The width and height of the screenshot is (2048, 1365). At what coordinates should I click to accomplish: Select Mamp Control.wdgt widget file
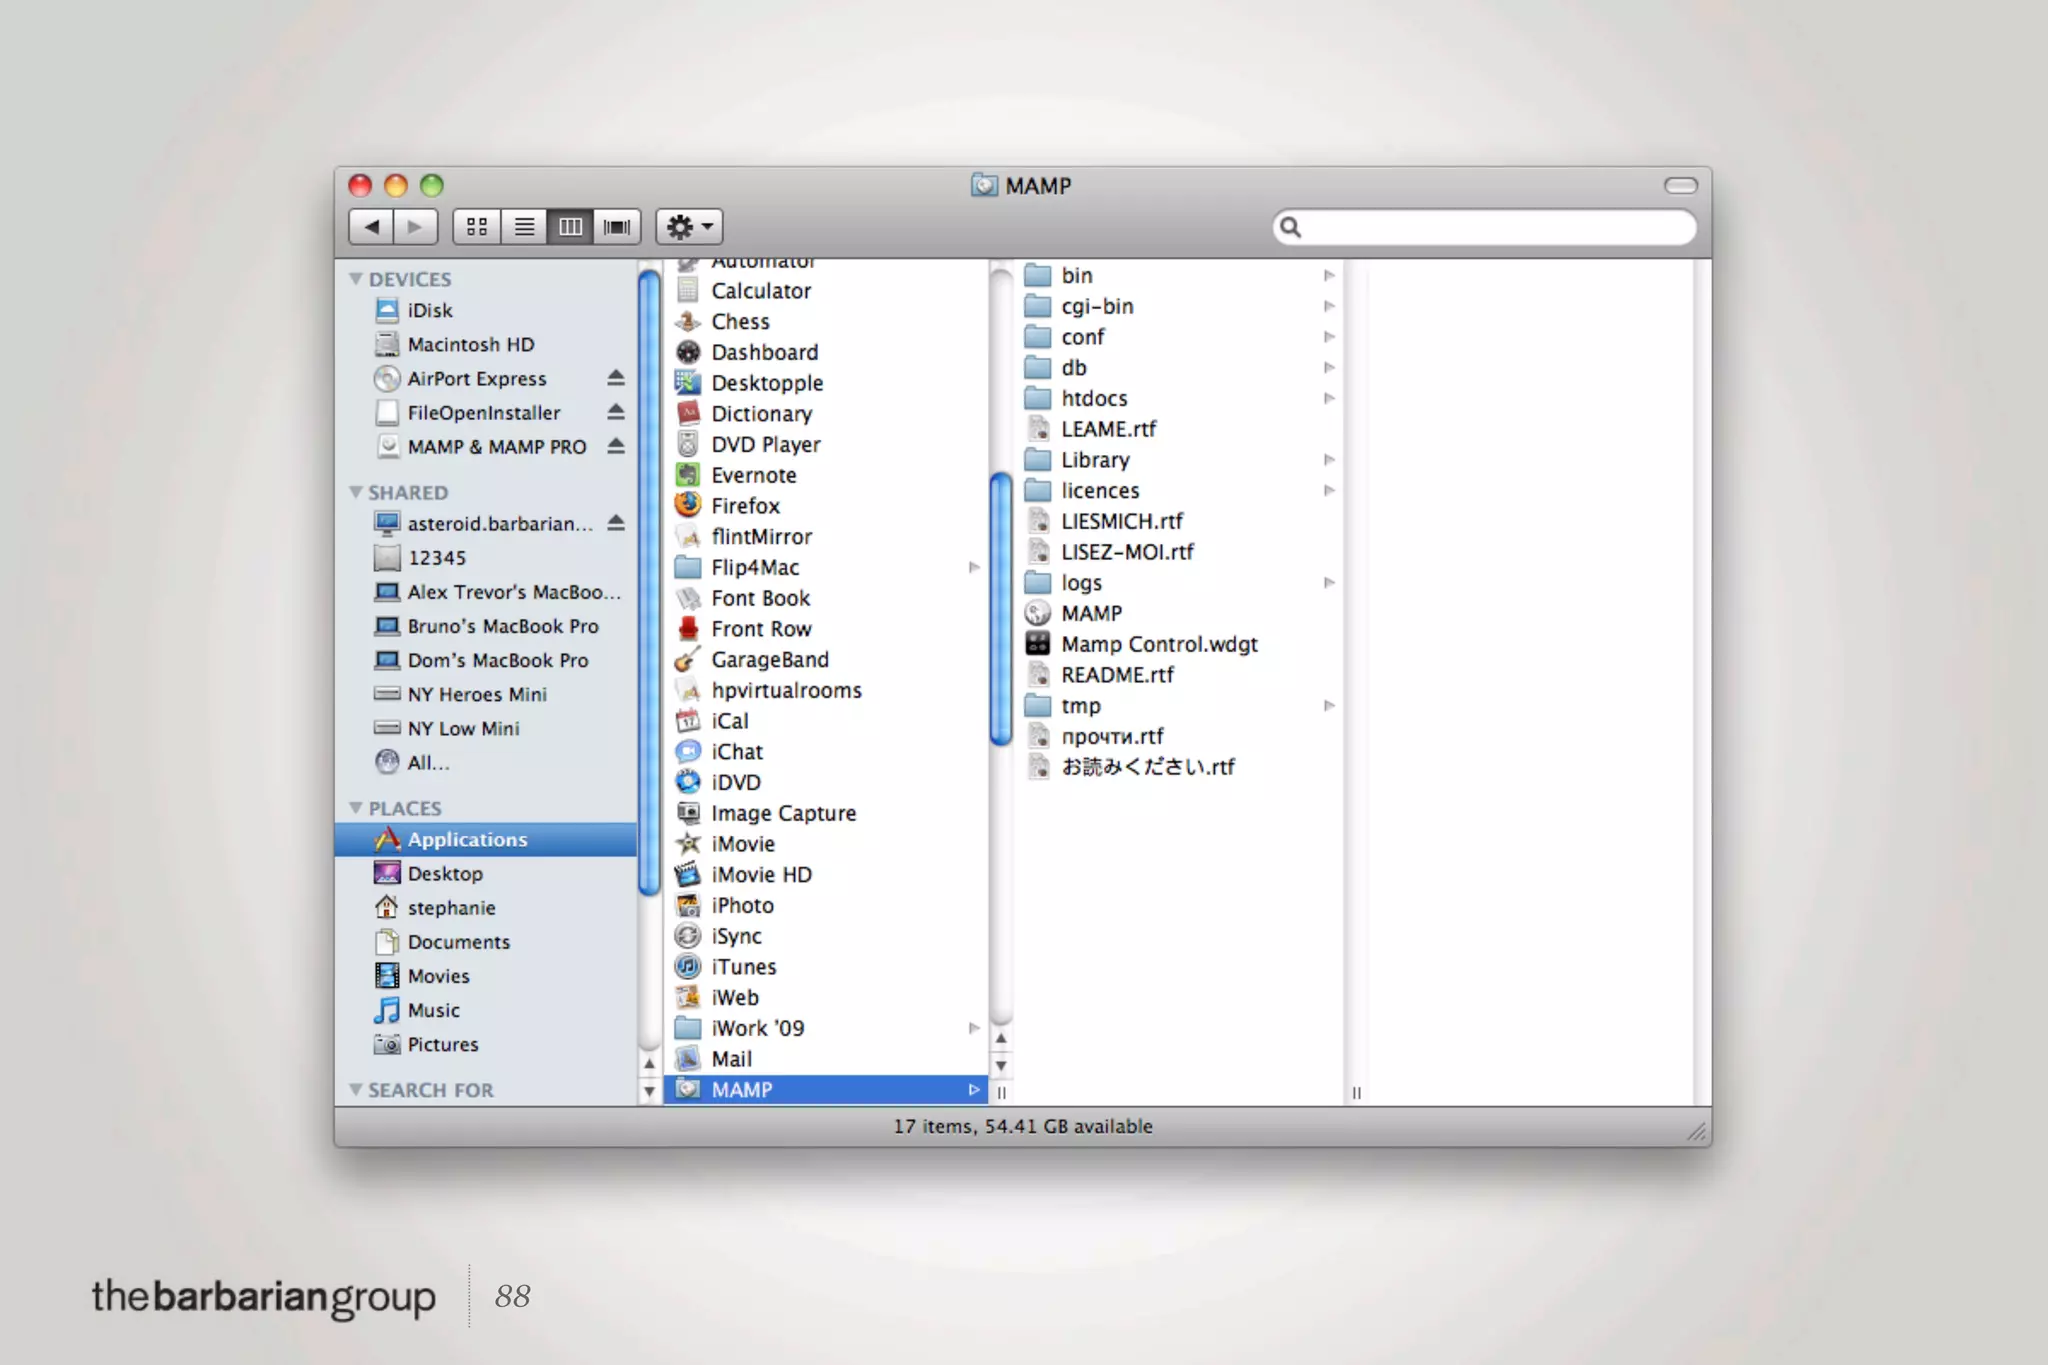point(1158,644)
